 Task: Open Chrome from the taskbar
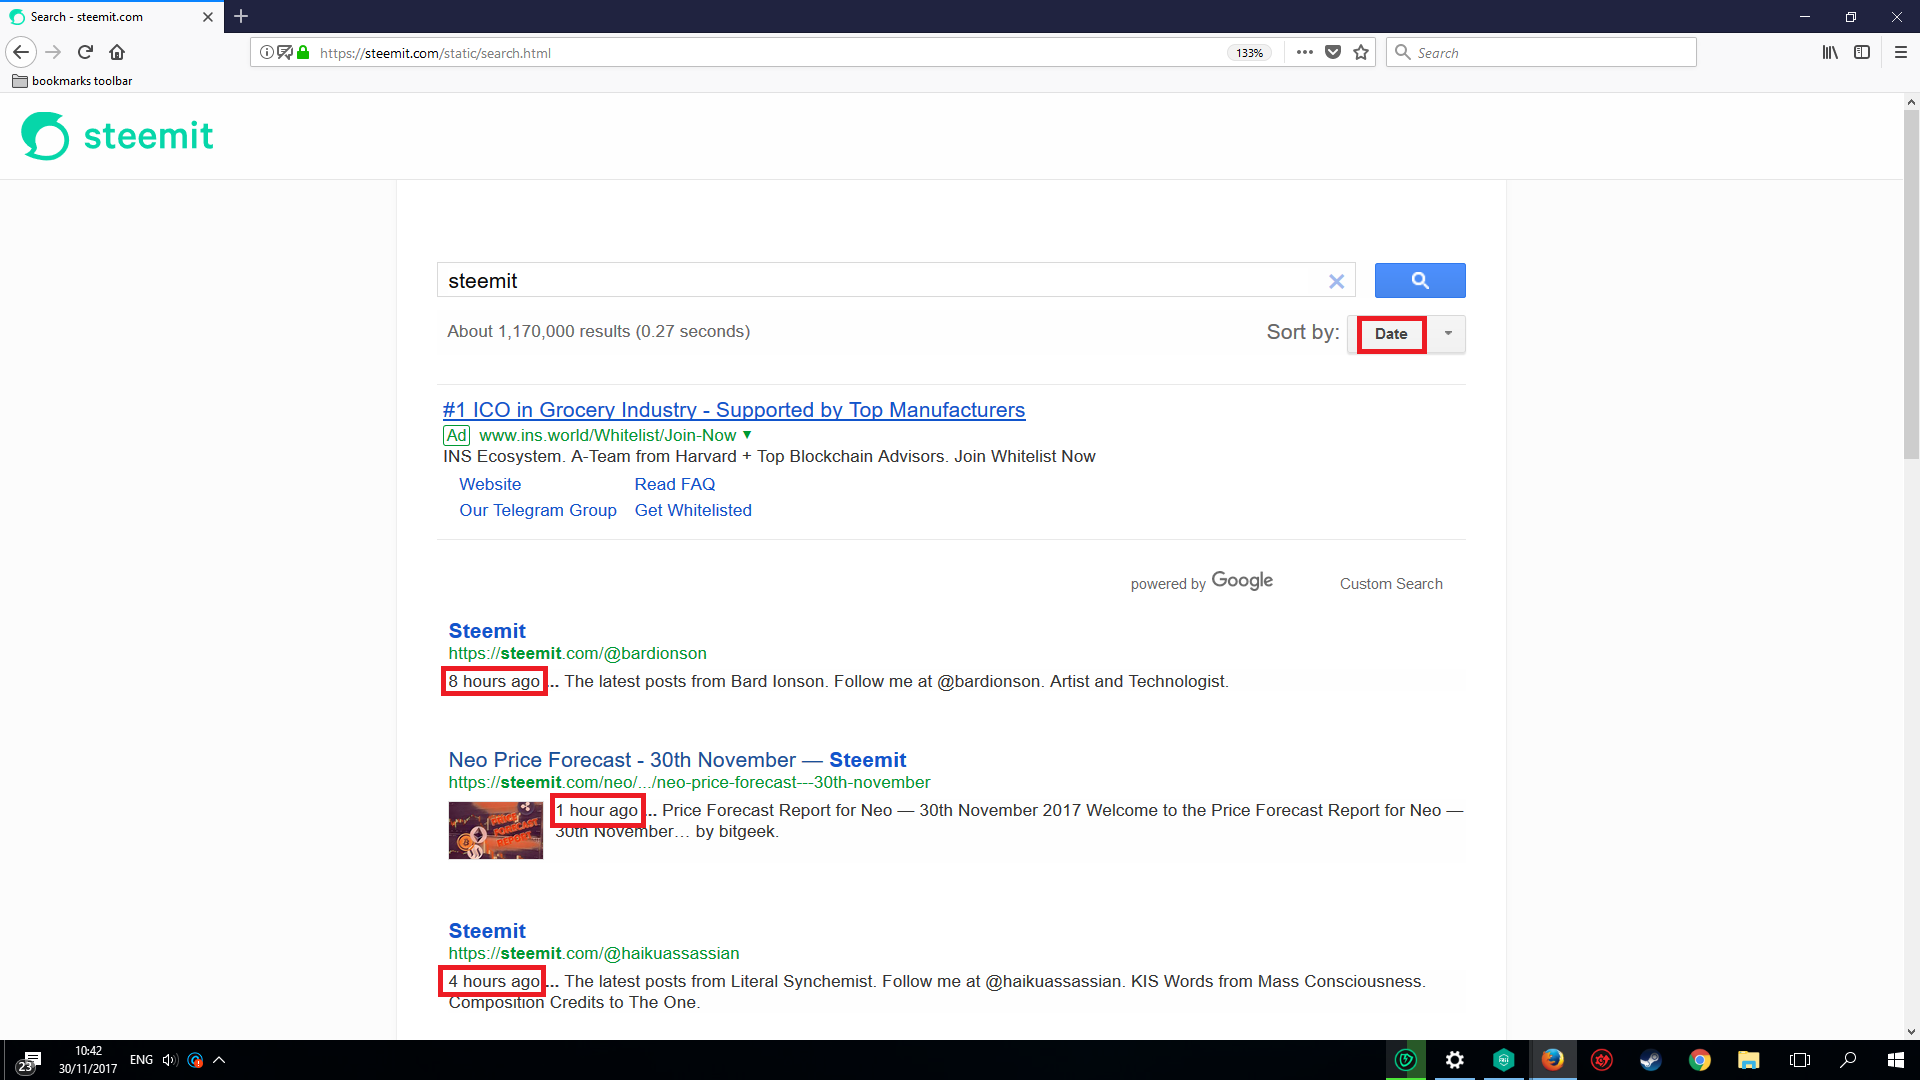[1700, 1060]
